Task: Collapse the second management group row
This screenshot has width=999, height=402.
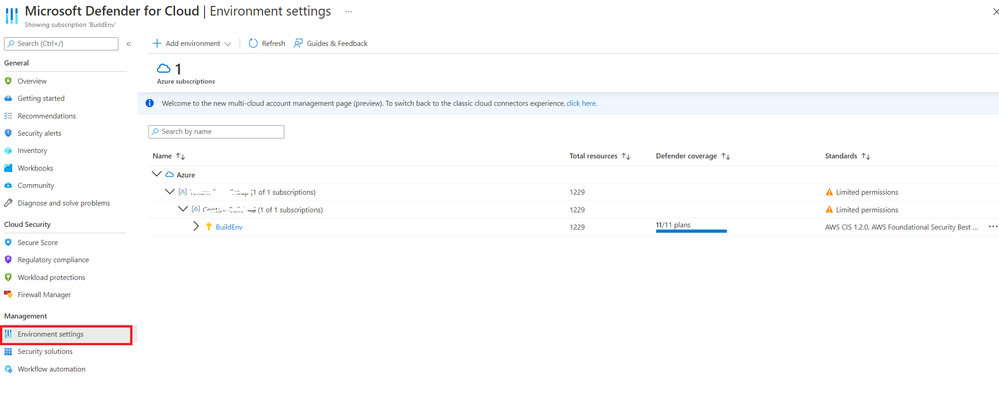Action: (183, 209)
